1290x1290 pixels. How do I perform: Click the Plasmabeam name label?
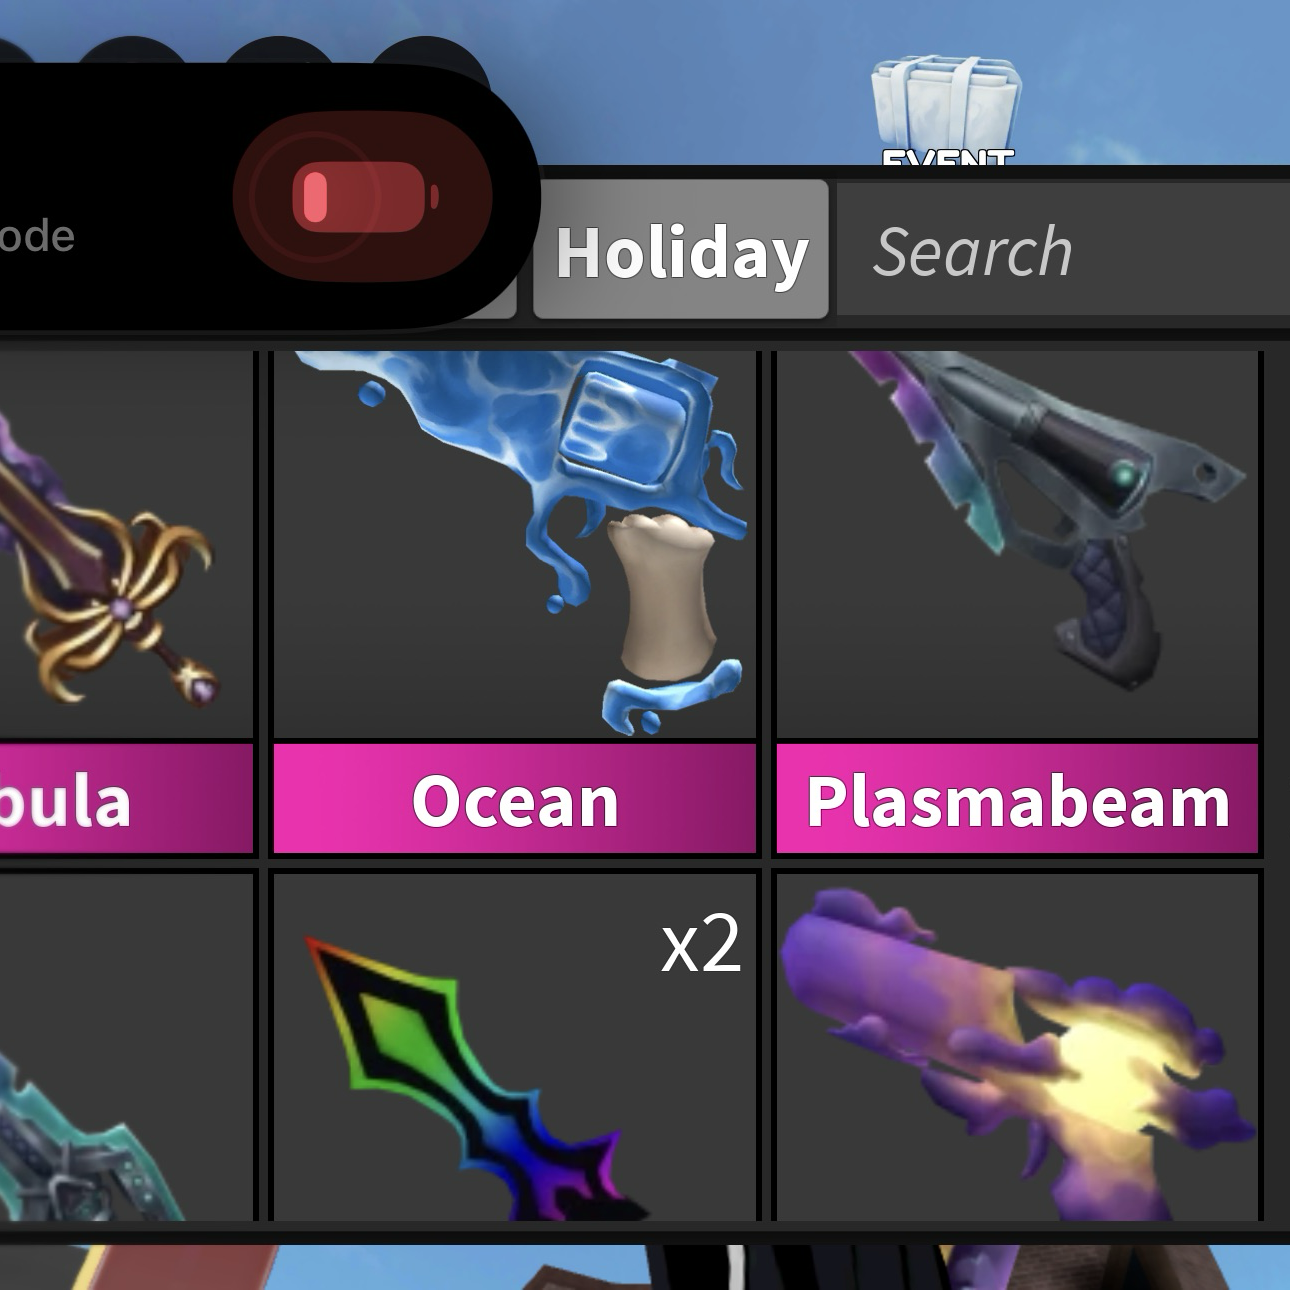coord(1017,799)
